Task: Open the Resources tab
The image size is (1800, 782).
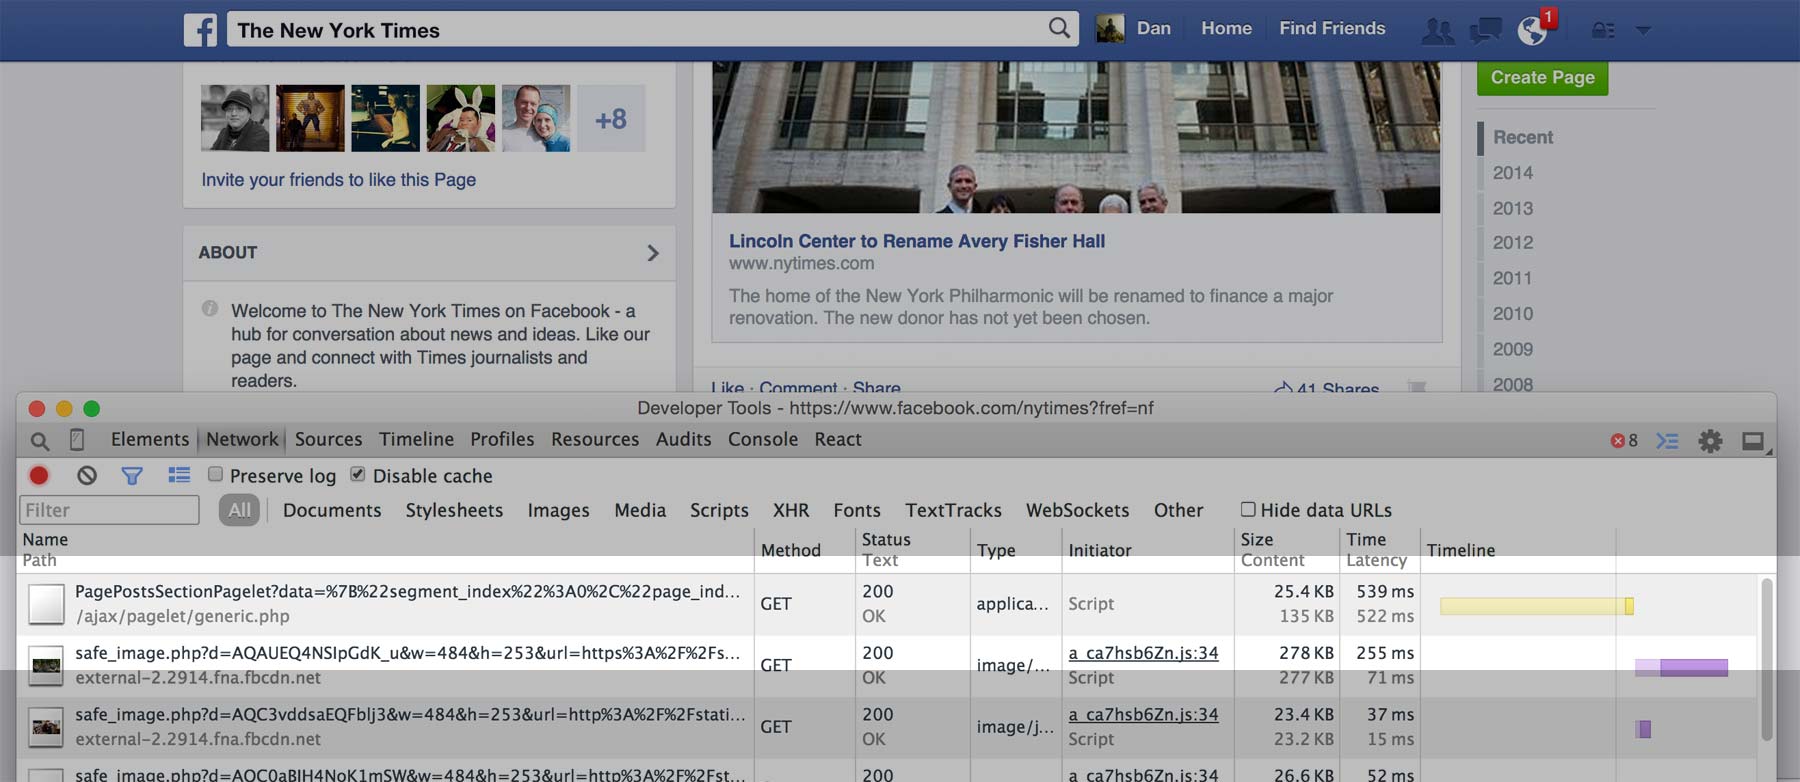Action: (x=595, y=439)
